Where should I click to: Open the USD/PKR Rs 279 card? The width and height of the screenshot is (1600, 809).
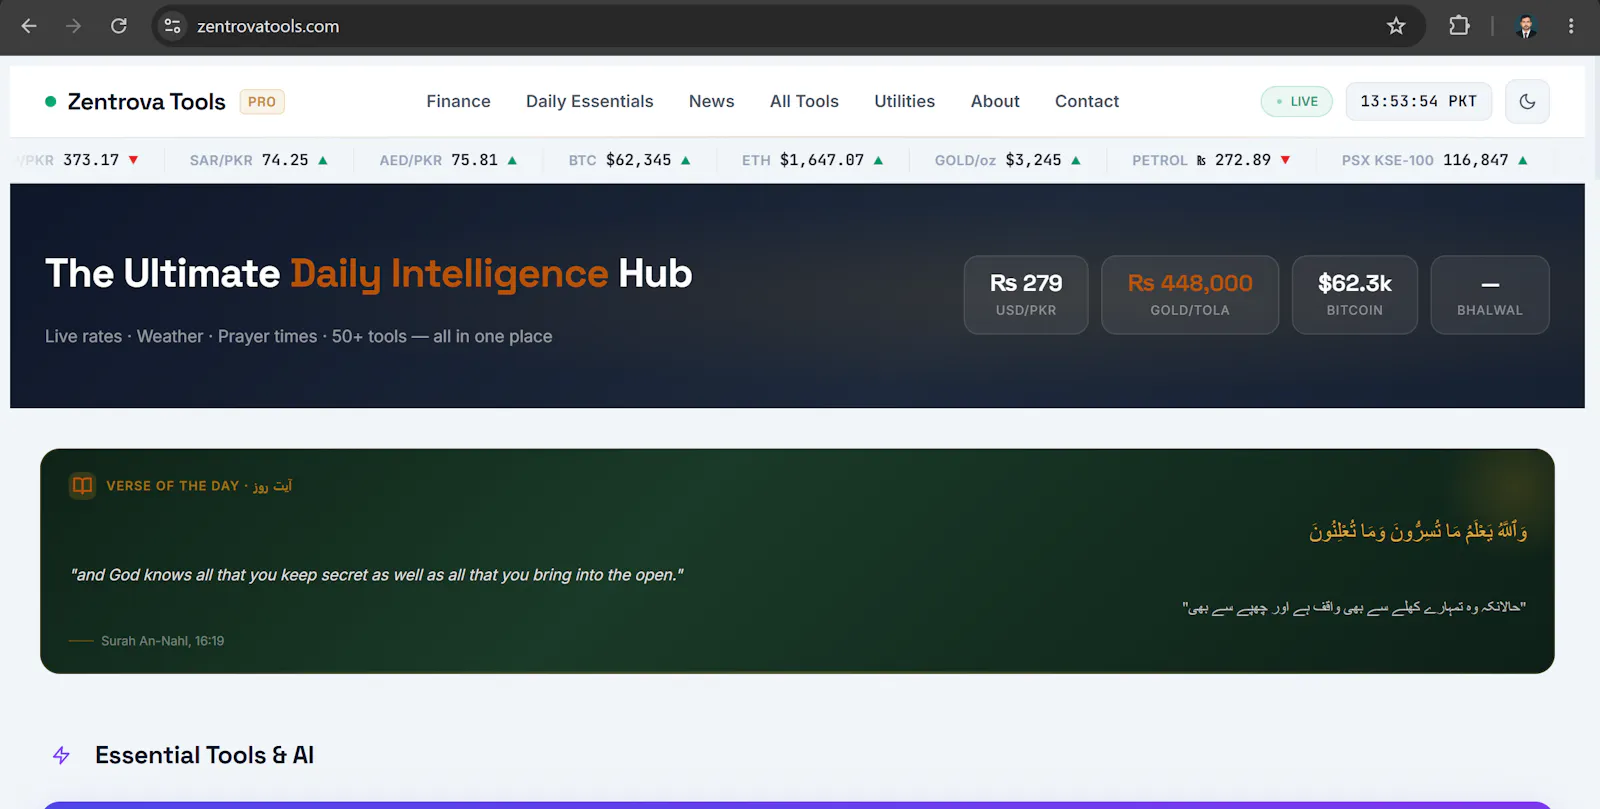tap(1026, 295)
